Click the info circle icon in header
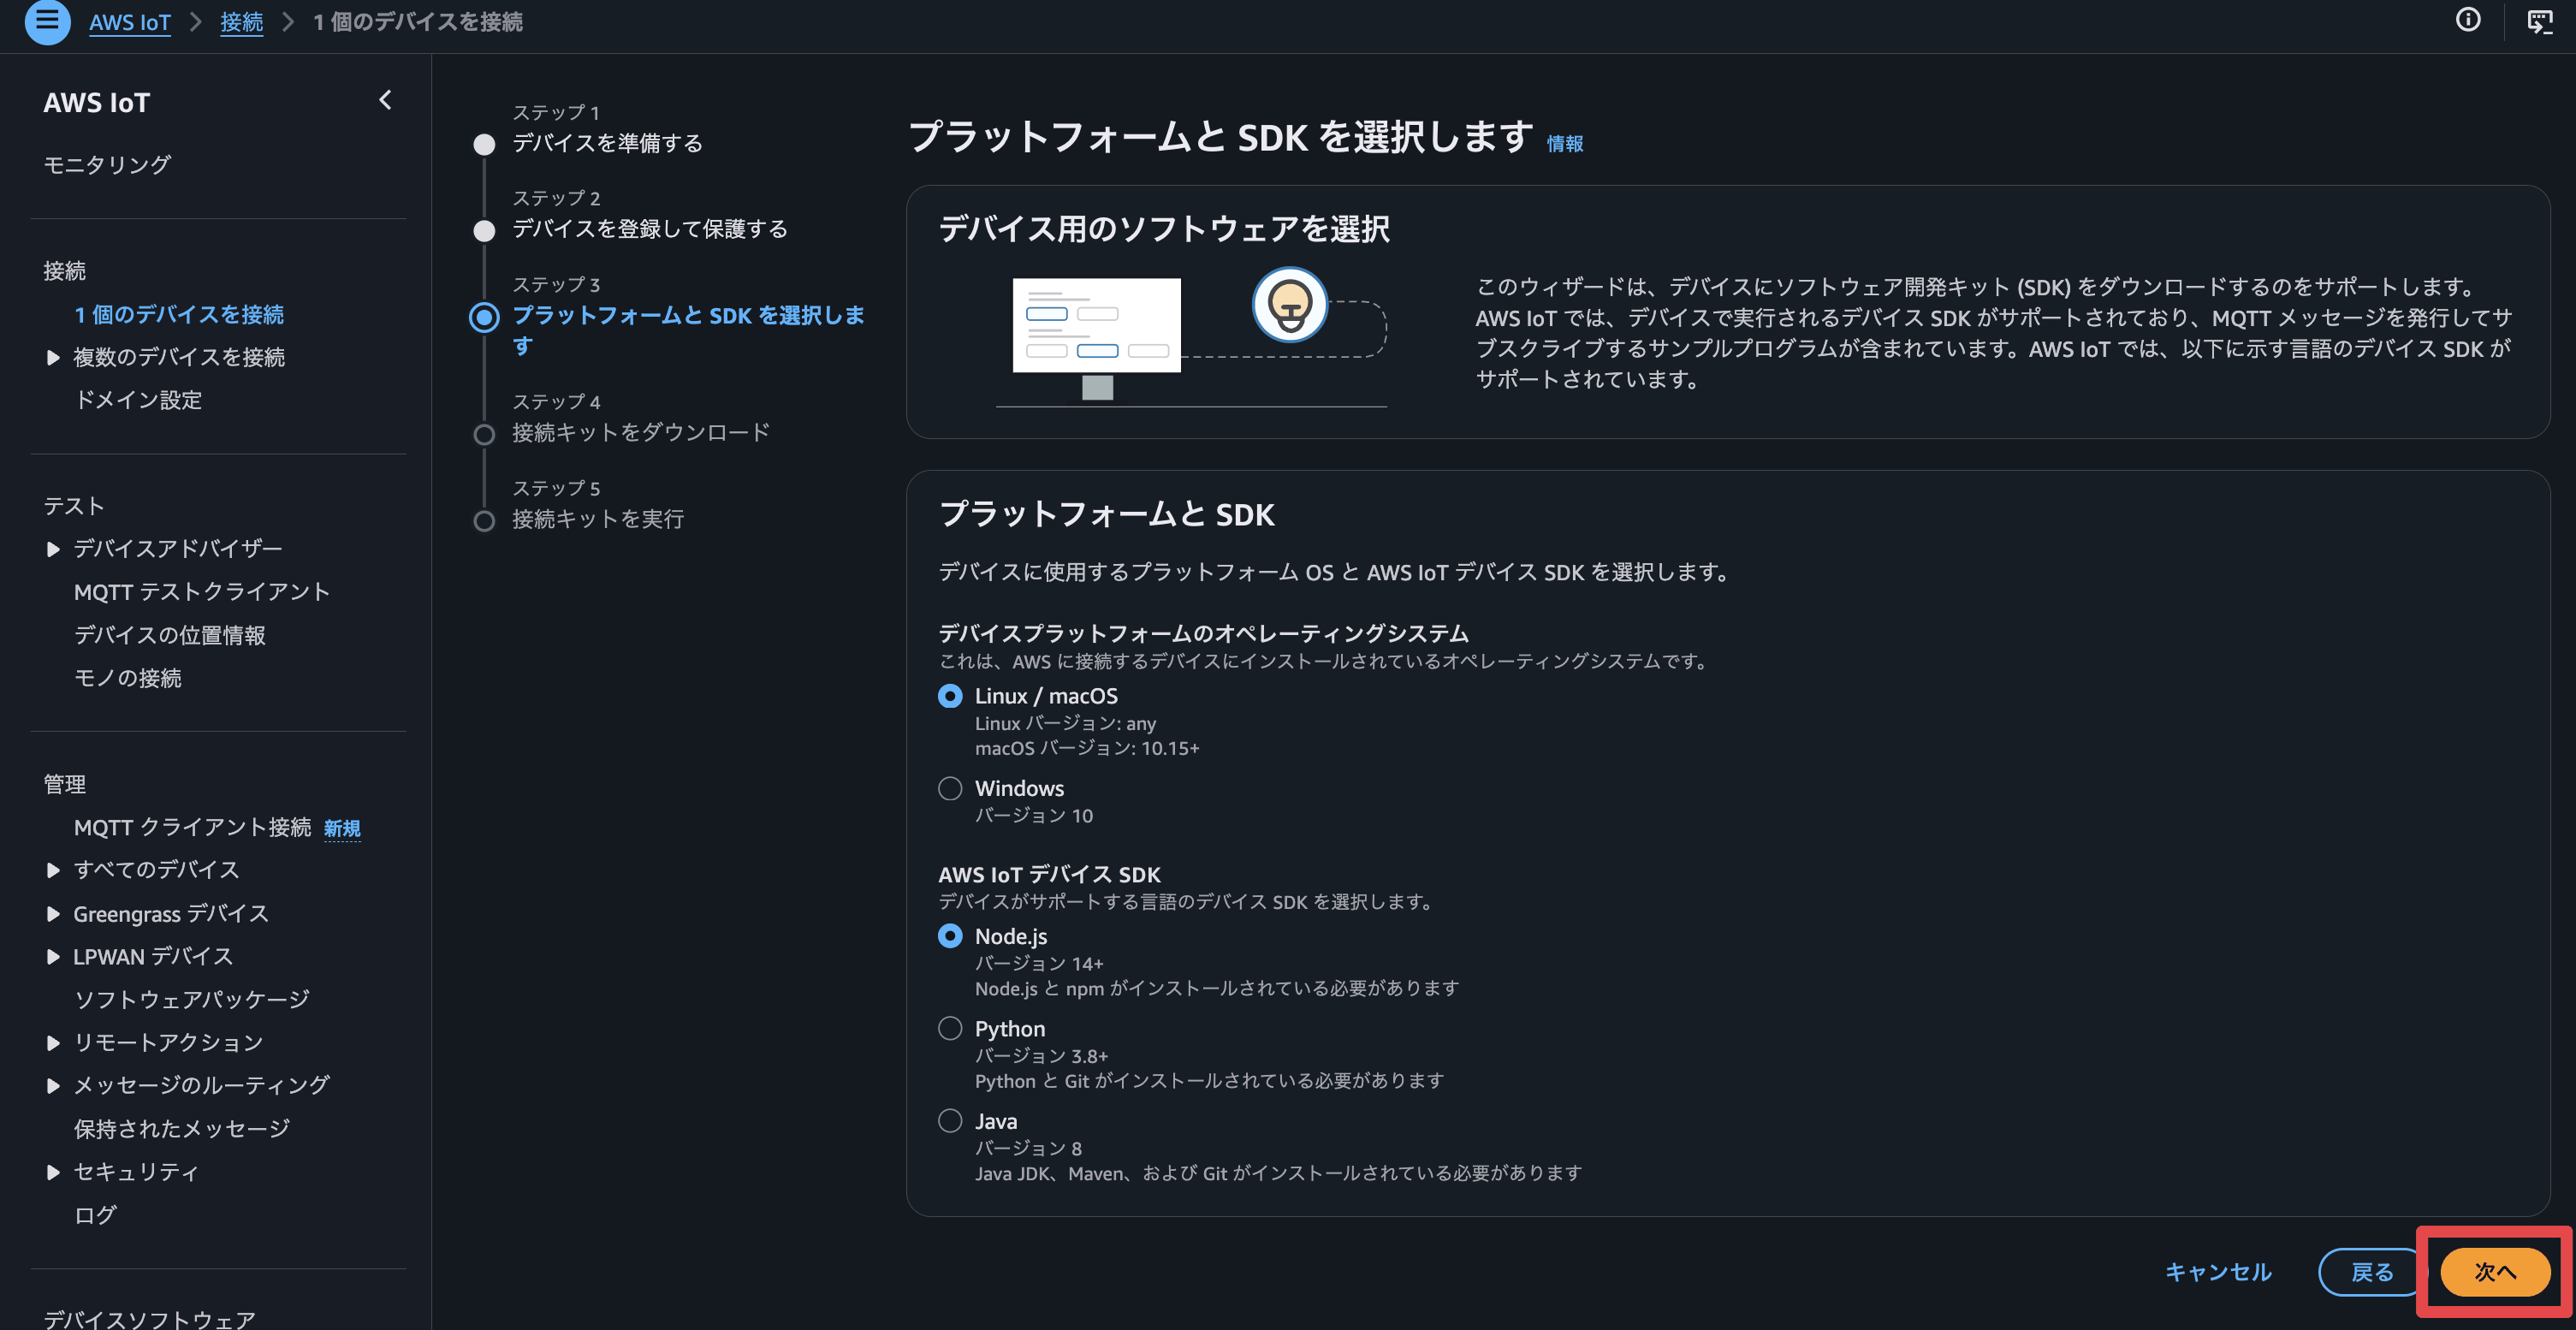This screenshot has width=2576, height=1330. pos(2468,20)
